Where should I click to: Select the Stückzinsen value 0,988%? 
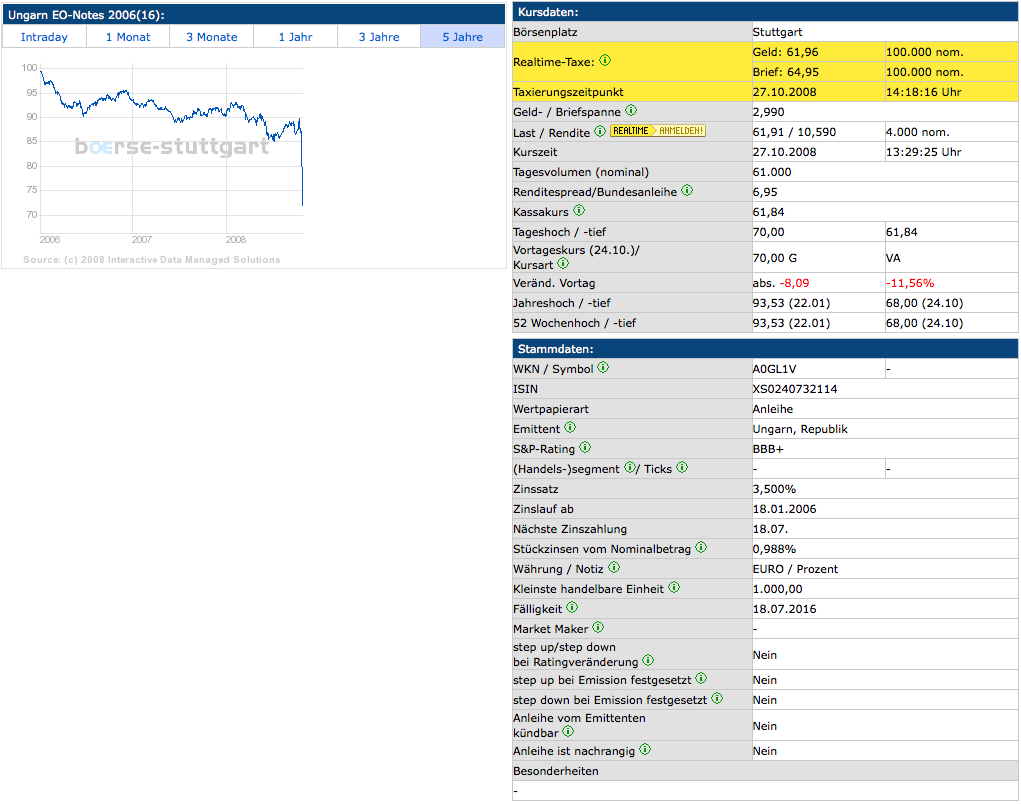click(774, 549)
